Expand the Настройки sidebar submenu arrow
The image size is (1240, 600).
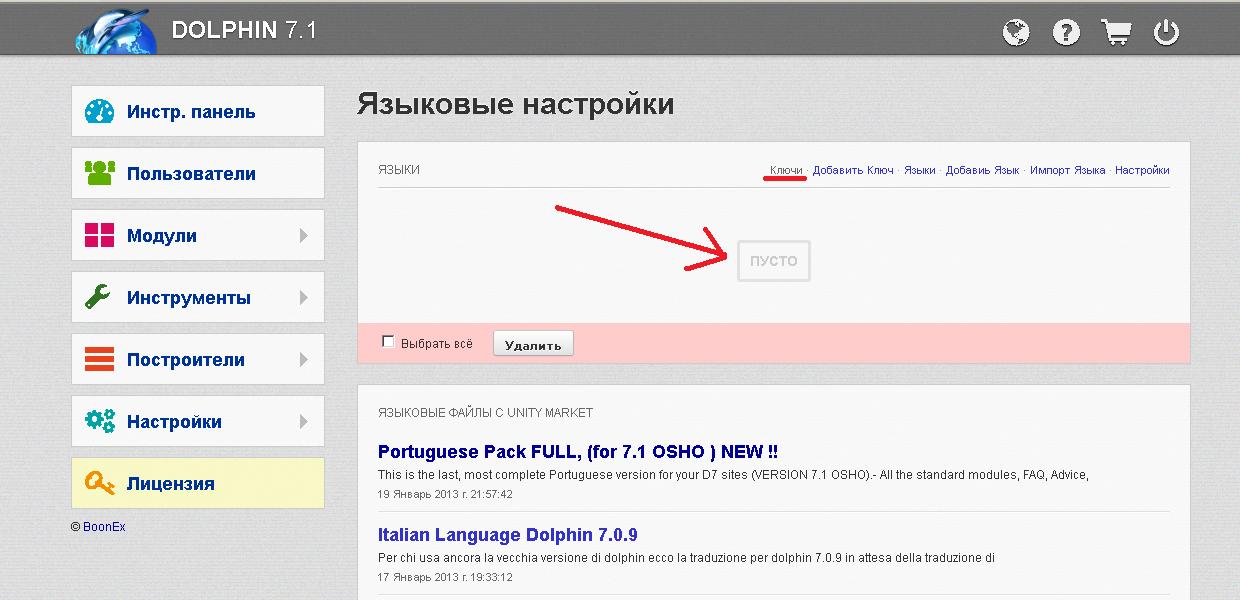click(x=304, y=422)
